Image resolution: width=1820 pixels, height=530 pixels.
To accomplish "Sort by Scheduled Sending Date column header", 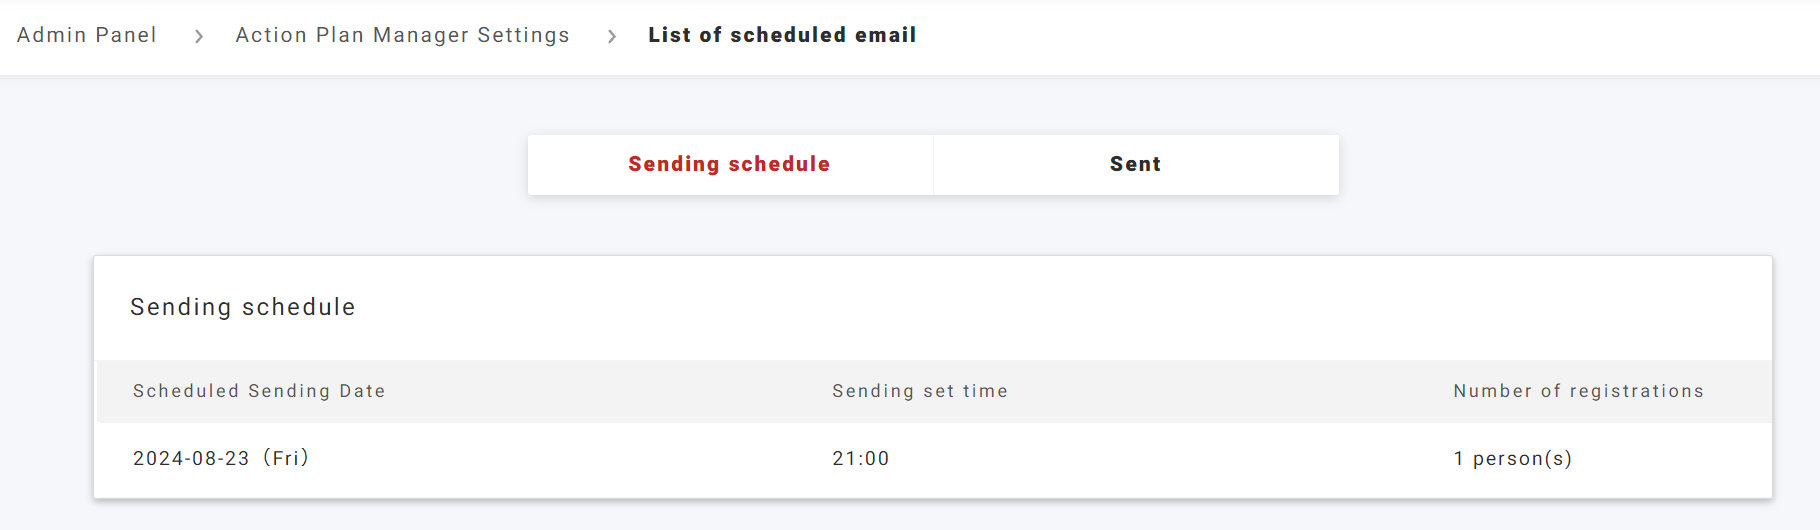I will 259,391.
